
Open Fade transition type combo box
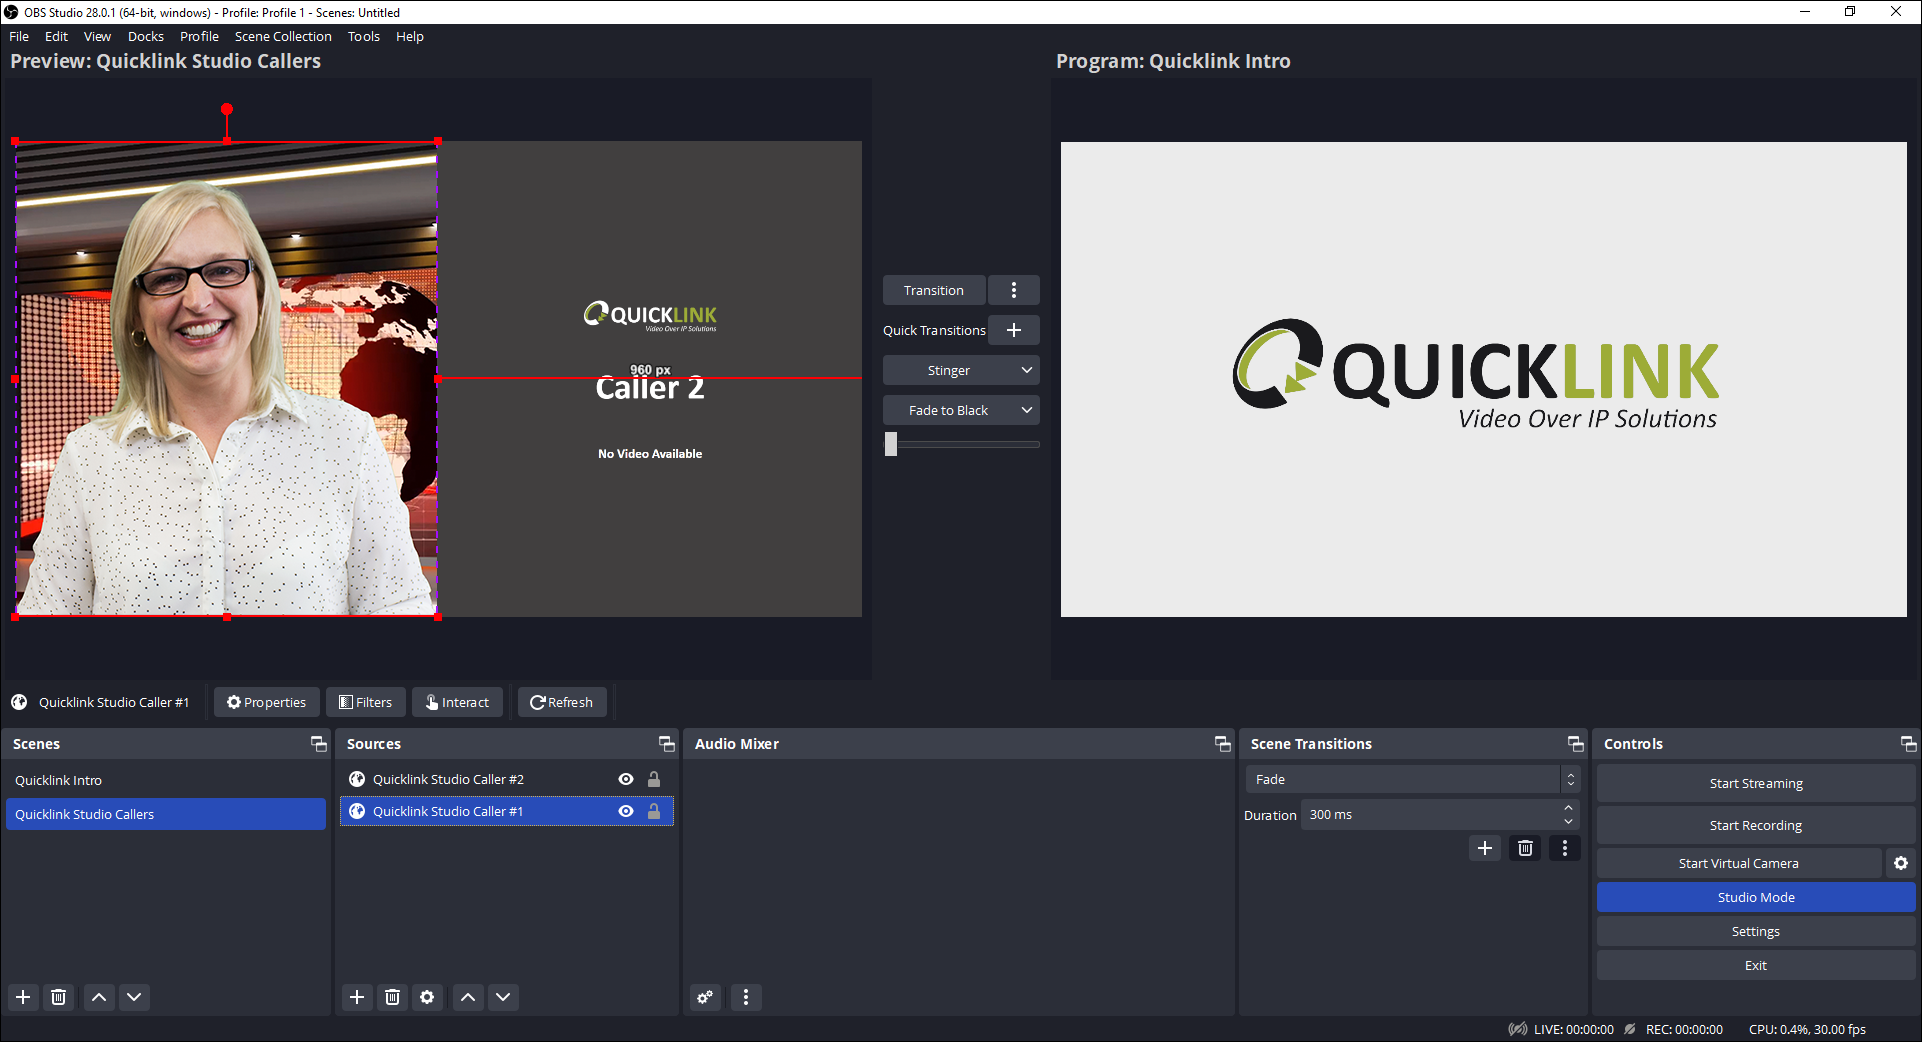[1412, 779]
